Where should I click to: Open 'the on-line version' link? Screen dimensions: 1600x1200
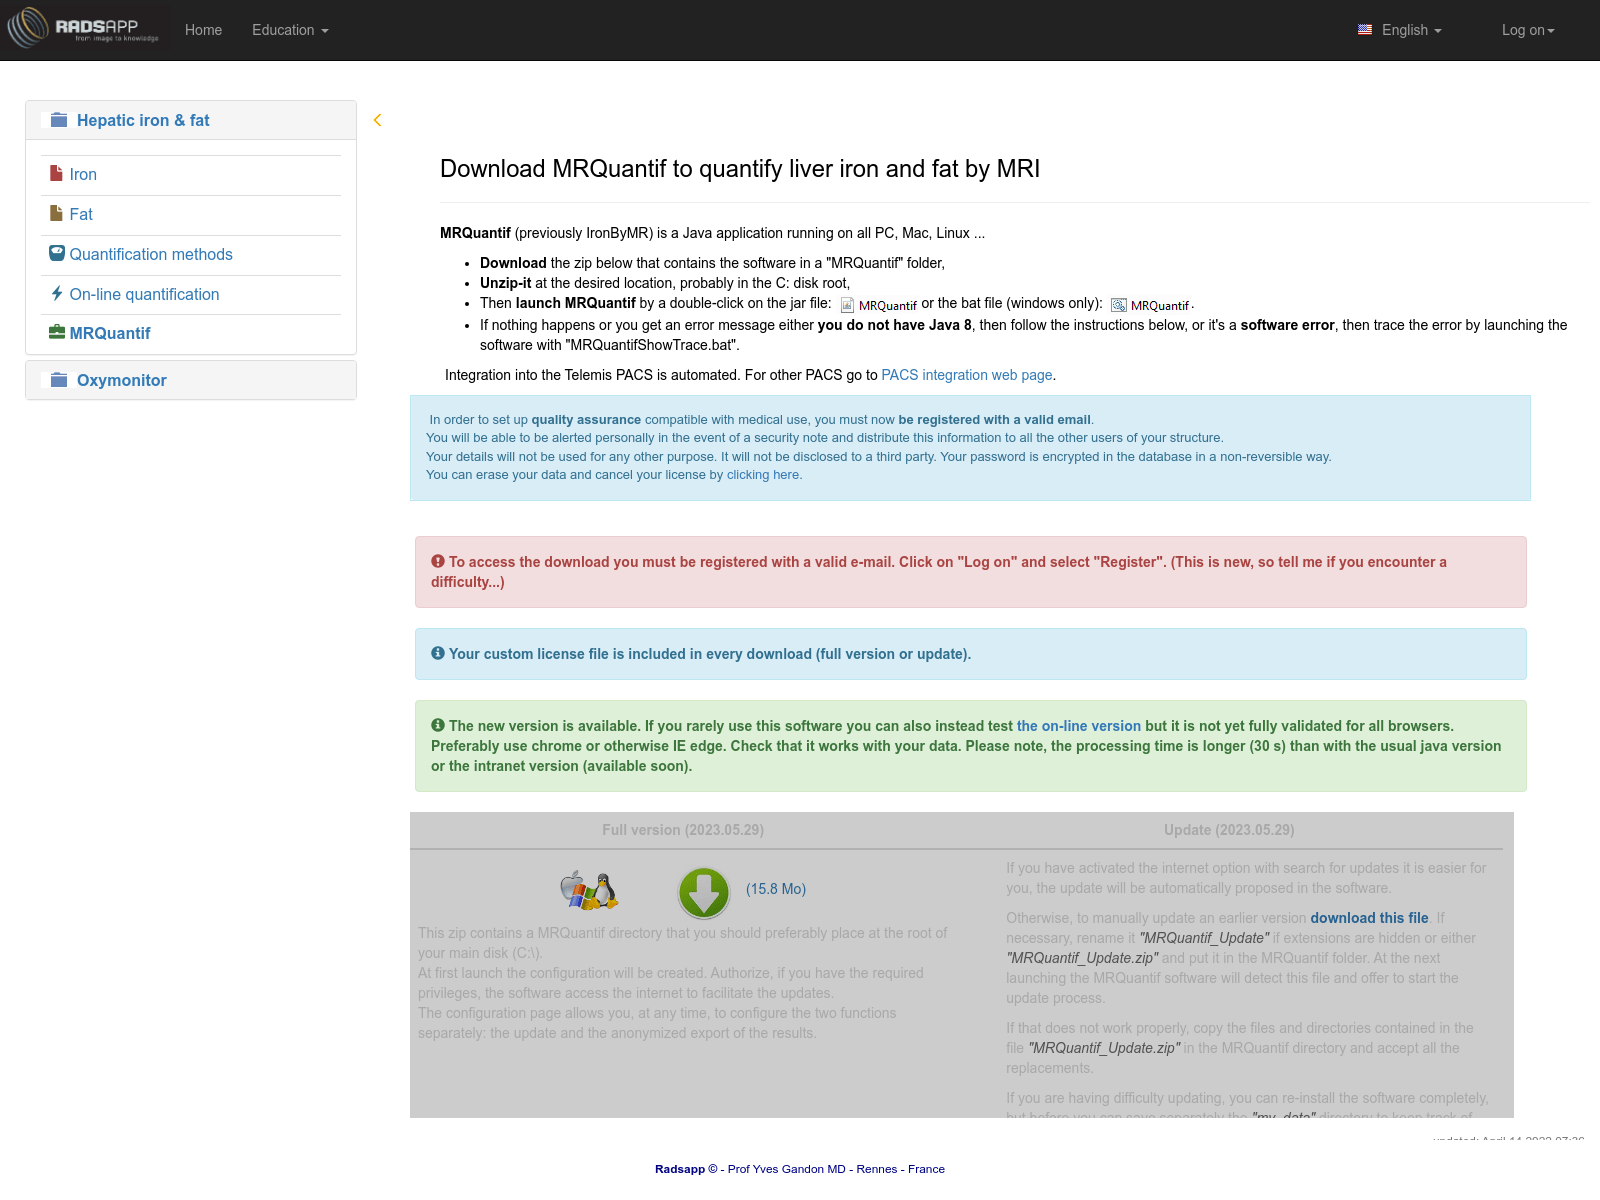tap(1078, 726)
